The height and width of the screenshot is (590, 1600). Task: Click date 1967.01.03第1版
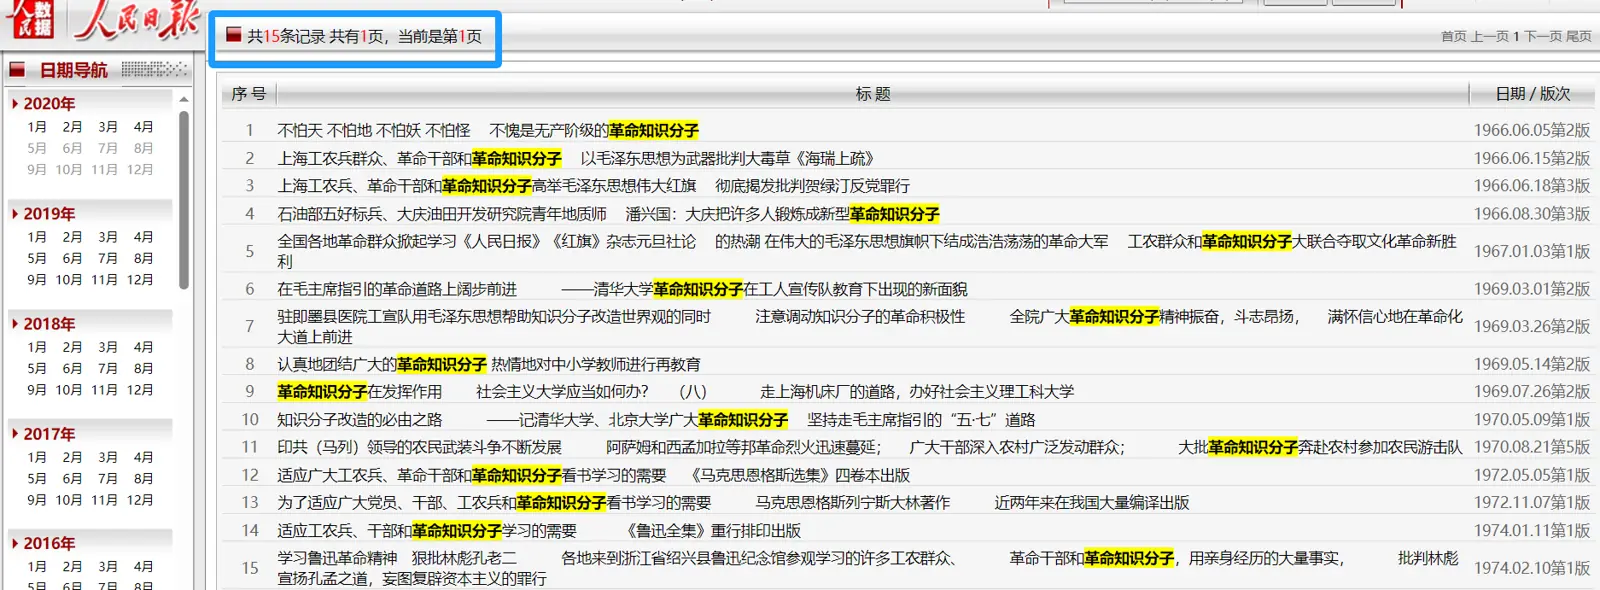tap(1531, 251)
